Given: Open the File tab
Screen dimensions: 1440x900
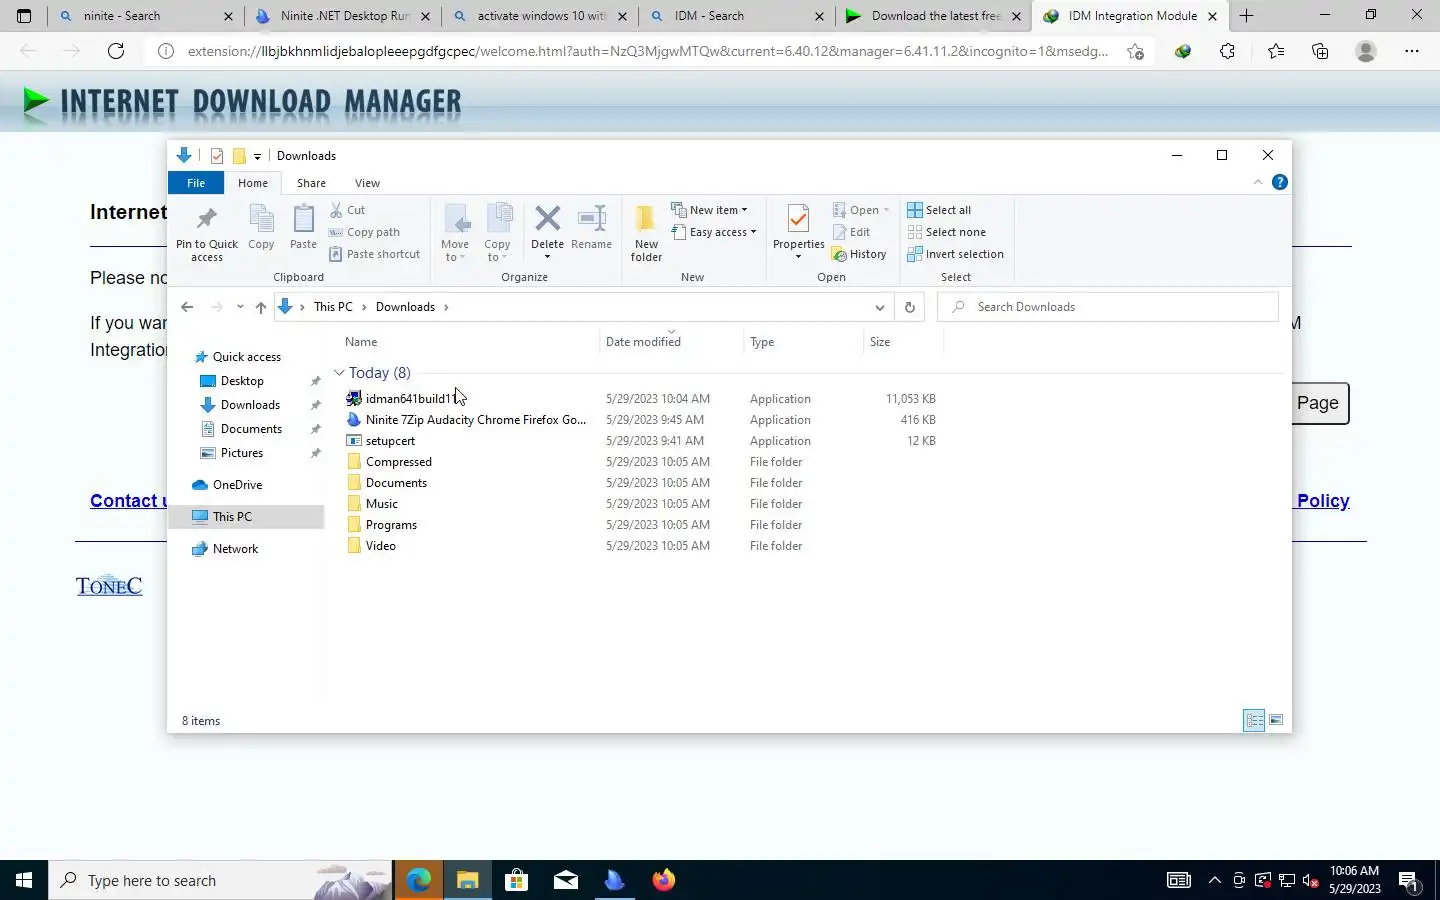Looking at the screenshot, I should 196,183.
